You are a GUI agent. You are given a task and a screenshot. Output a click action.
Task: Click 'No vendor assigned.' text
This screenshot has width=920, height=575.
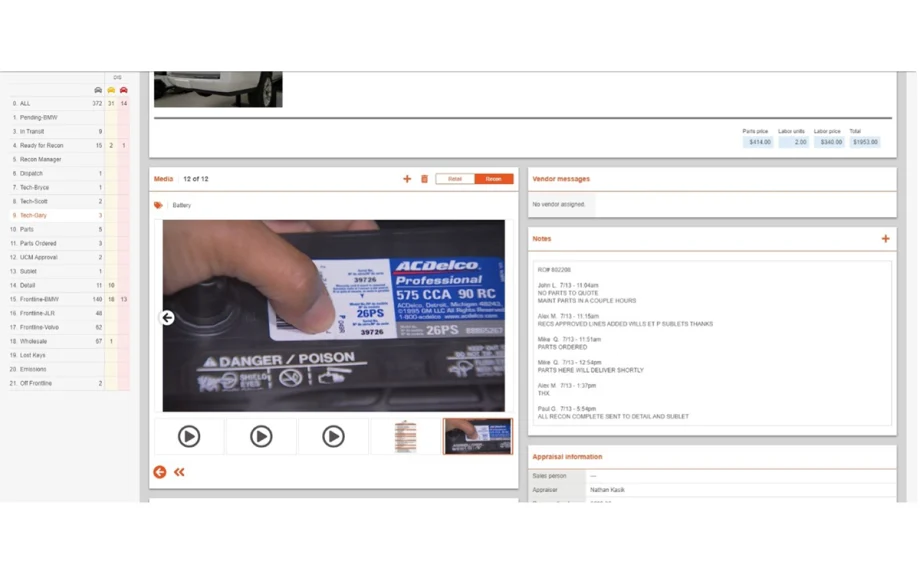[559, 204]
